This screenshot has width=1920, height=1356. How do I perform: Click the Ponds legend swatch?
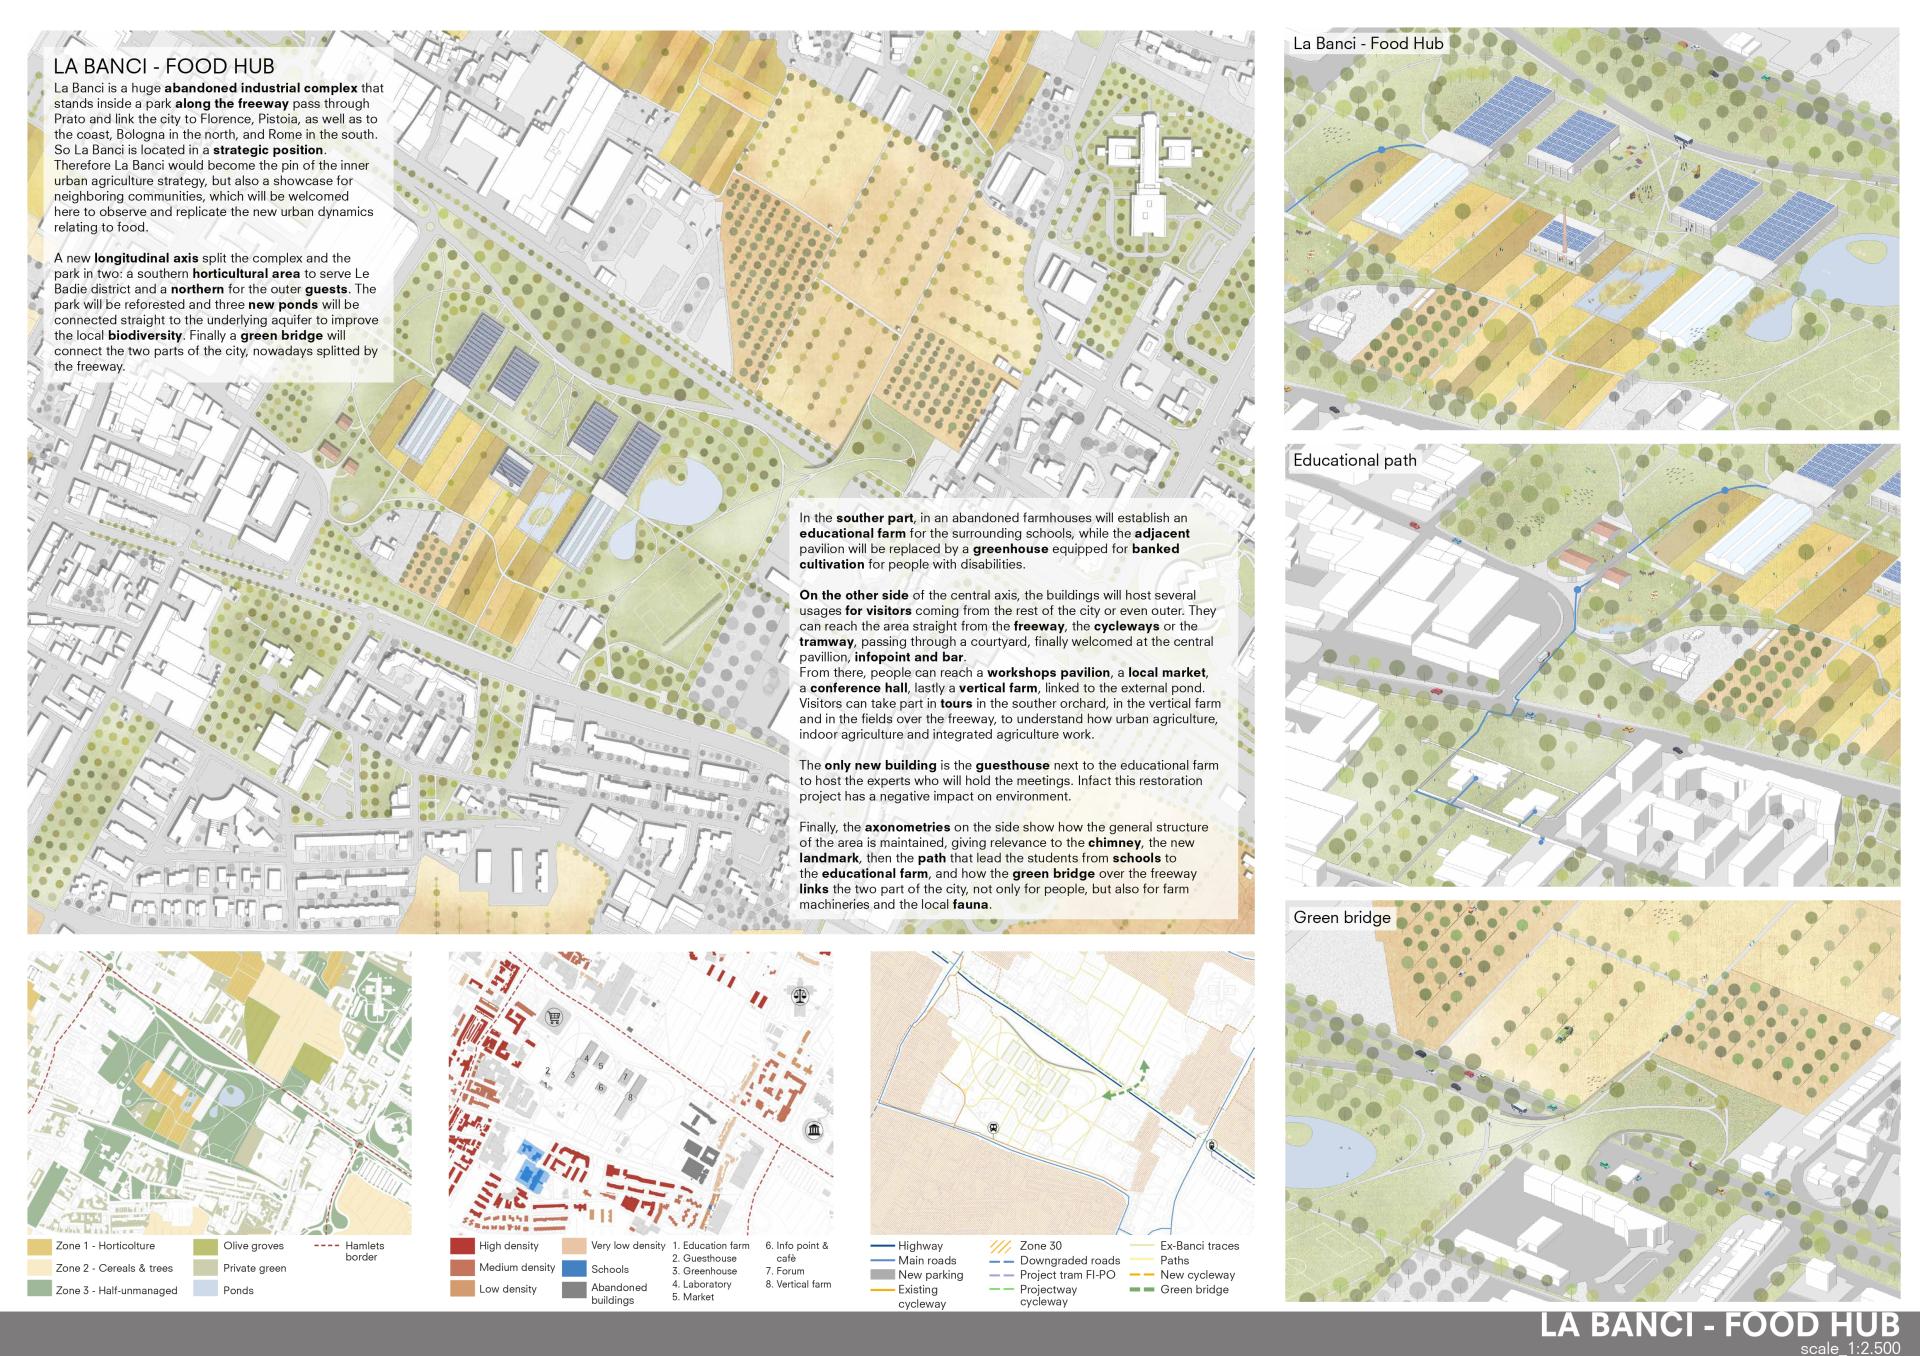point(206,1290)
